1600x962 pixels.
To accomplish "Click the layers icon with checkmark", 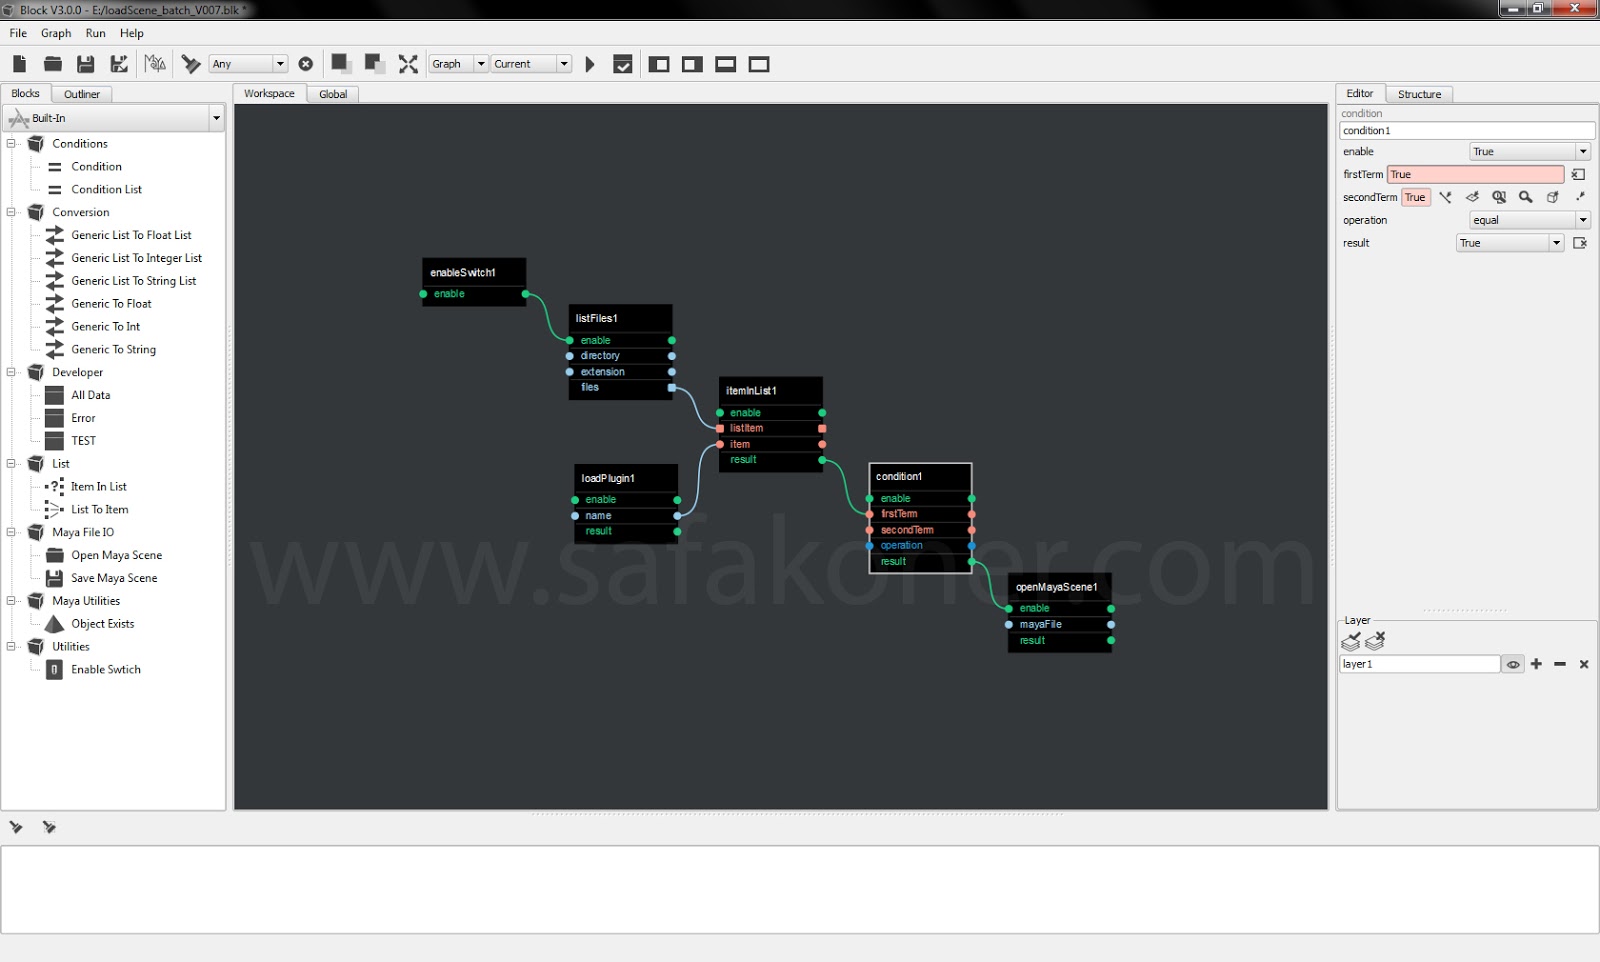I will pos(1351,641).
